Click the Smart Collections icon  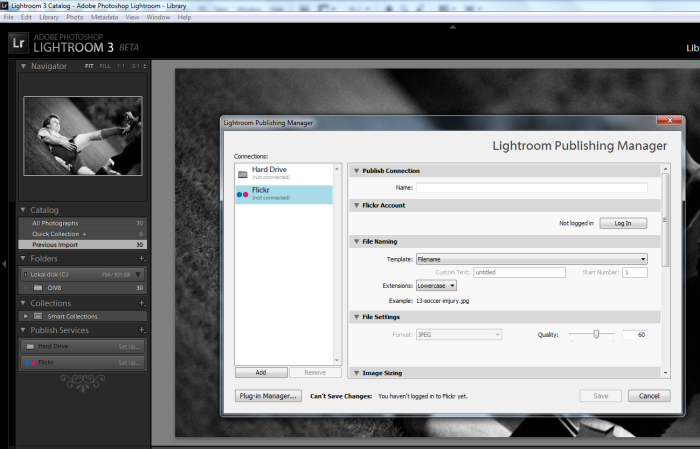click(x=38, y=316)
